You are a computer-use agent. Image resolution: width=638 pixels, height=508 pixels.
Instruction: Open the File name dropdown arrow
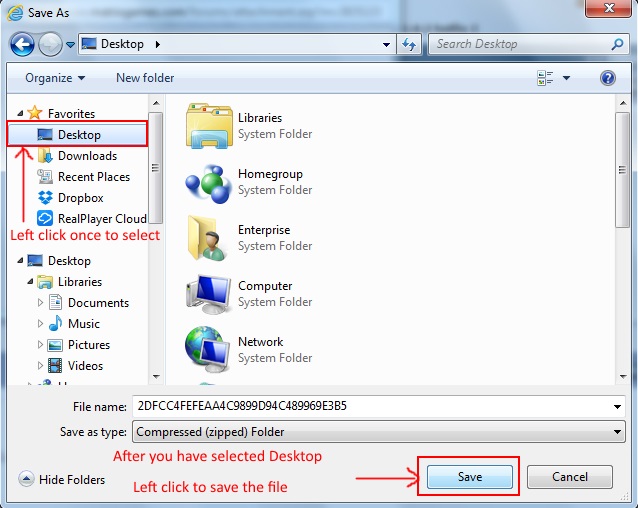(x=617, y=406)
